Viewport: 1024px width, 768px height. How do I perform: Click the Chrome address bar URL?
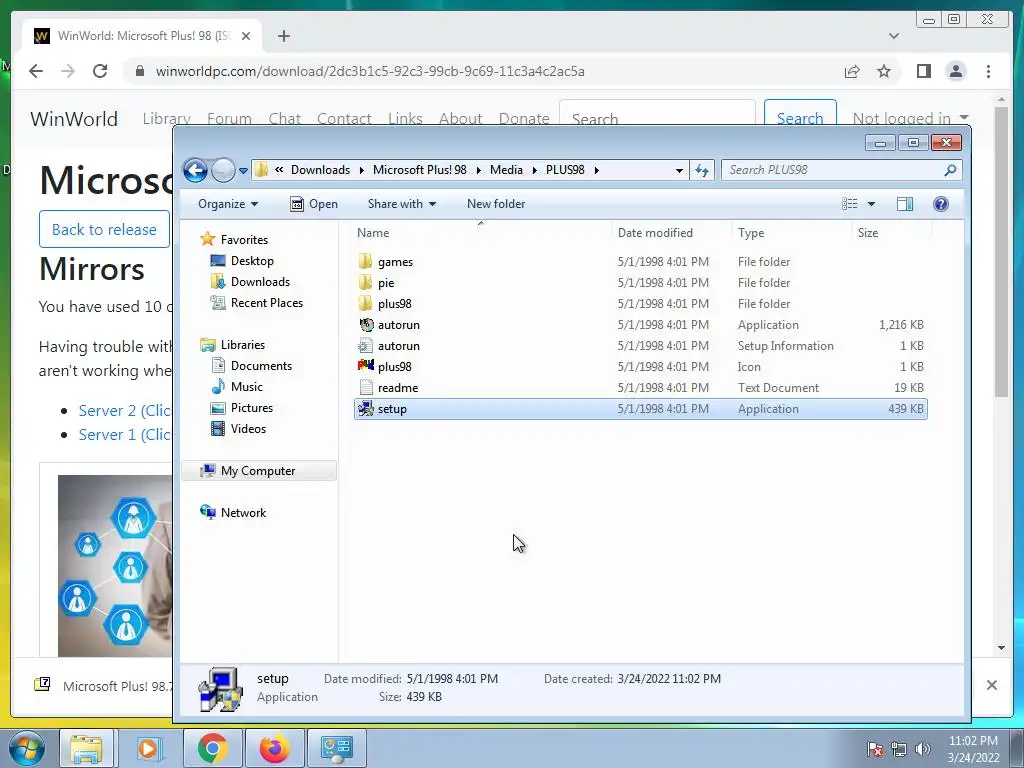coord(370,71)
